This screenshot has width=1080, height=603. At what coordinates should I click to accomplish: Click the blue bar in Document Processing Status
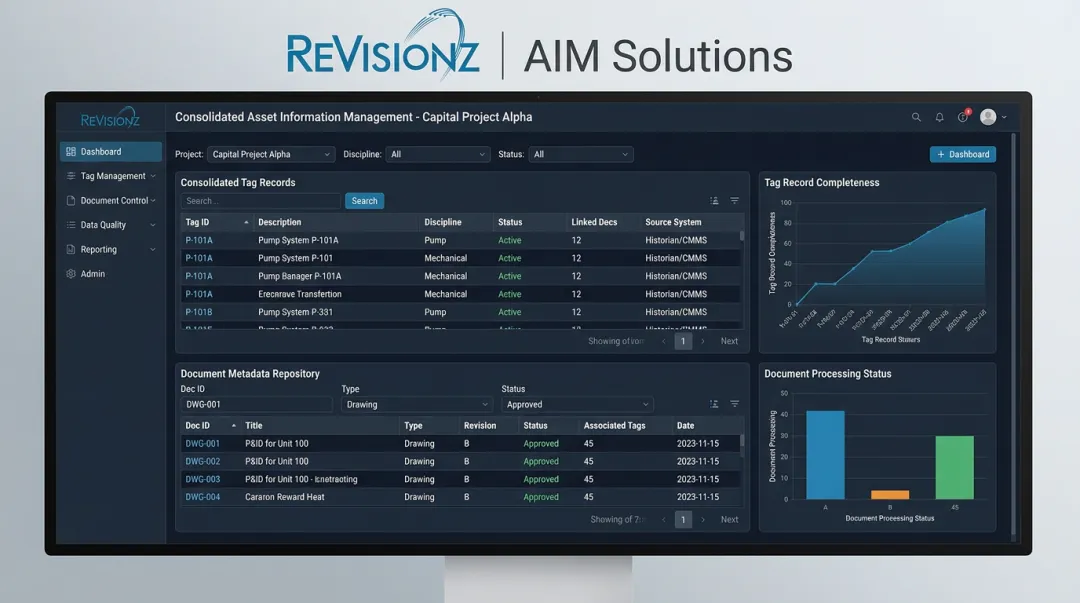click(x=825, y=455)
